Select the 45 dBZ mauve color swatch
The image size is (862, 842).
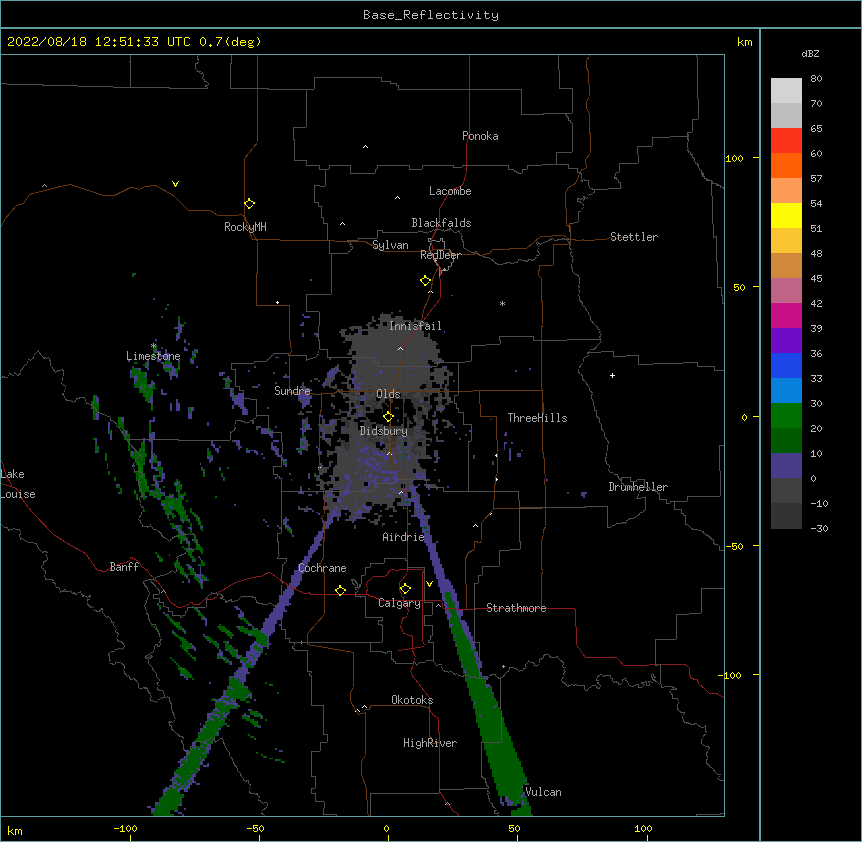point(786,291)
